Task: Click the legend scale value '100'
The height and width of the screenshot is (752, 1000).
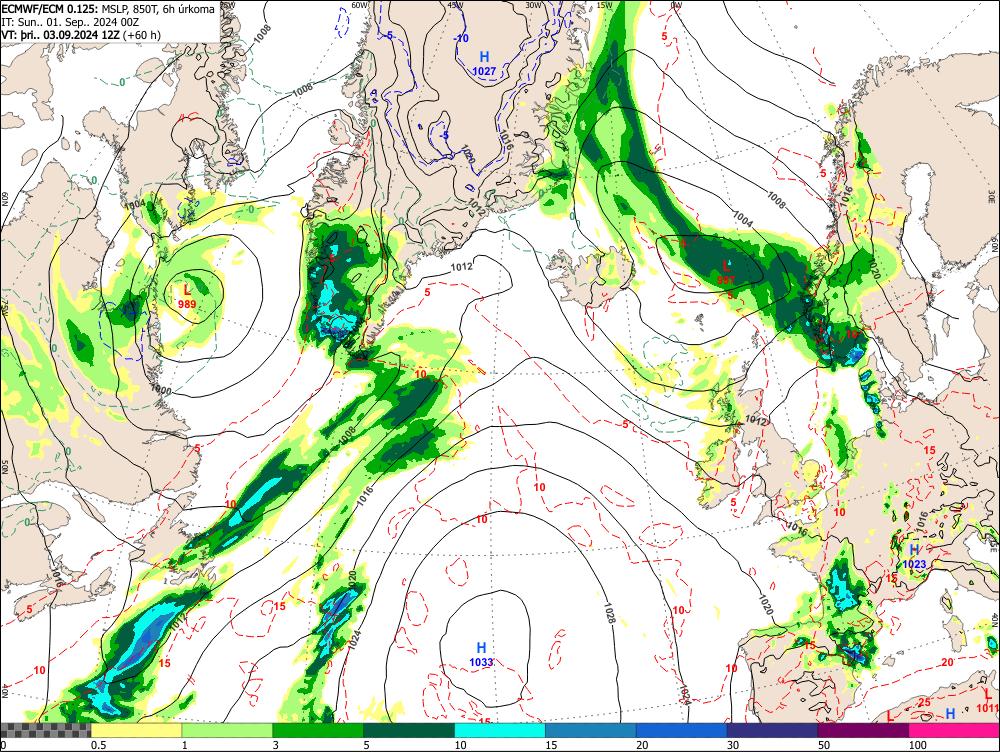Action: coord(918,745)
